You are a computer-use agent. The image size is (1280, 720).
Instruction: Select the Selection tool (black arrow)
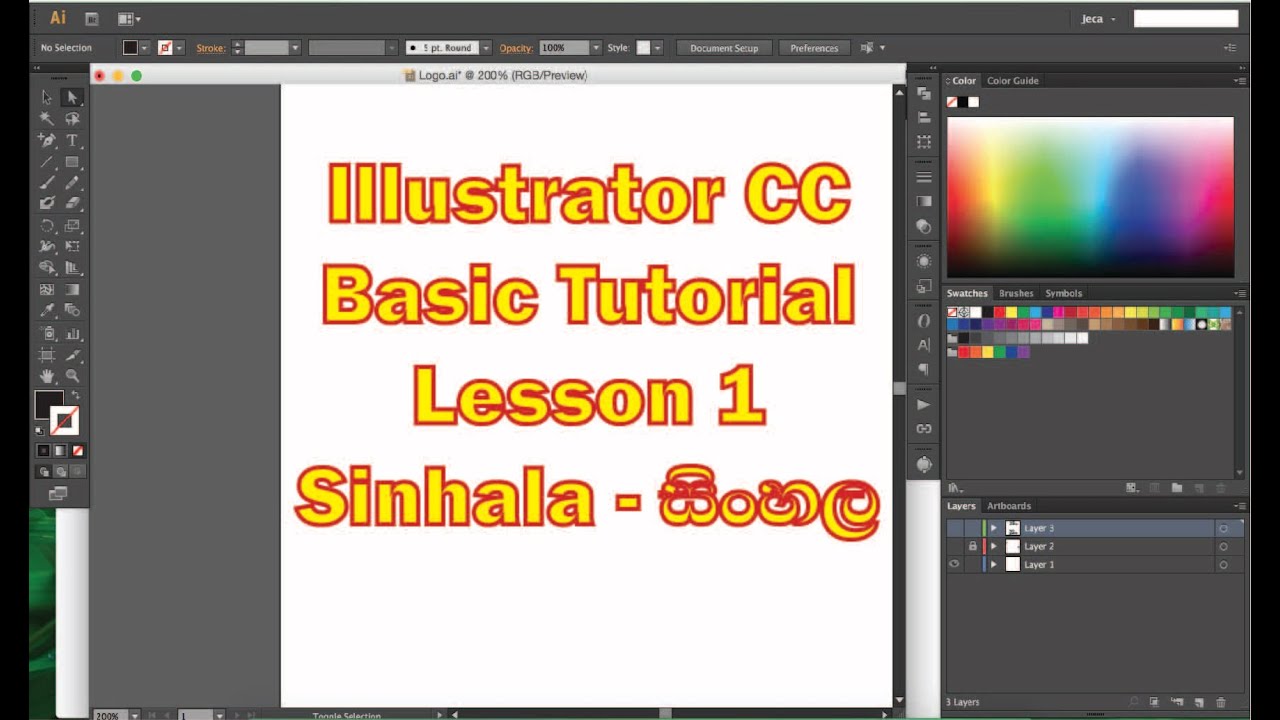[x=46, y=97]
